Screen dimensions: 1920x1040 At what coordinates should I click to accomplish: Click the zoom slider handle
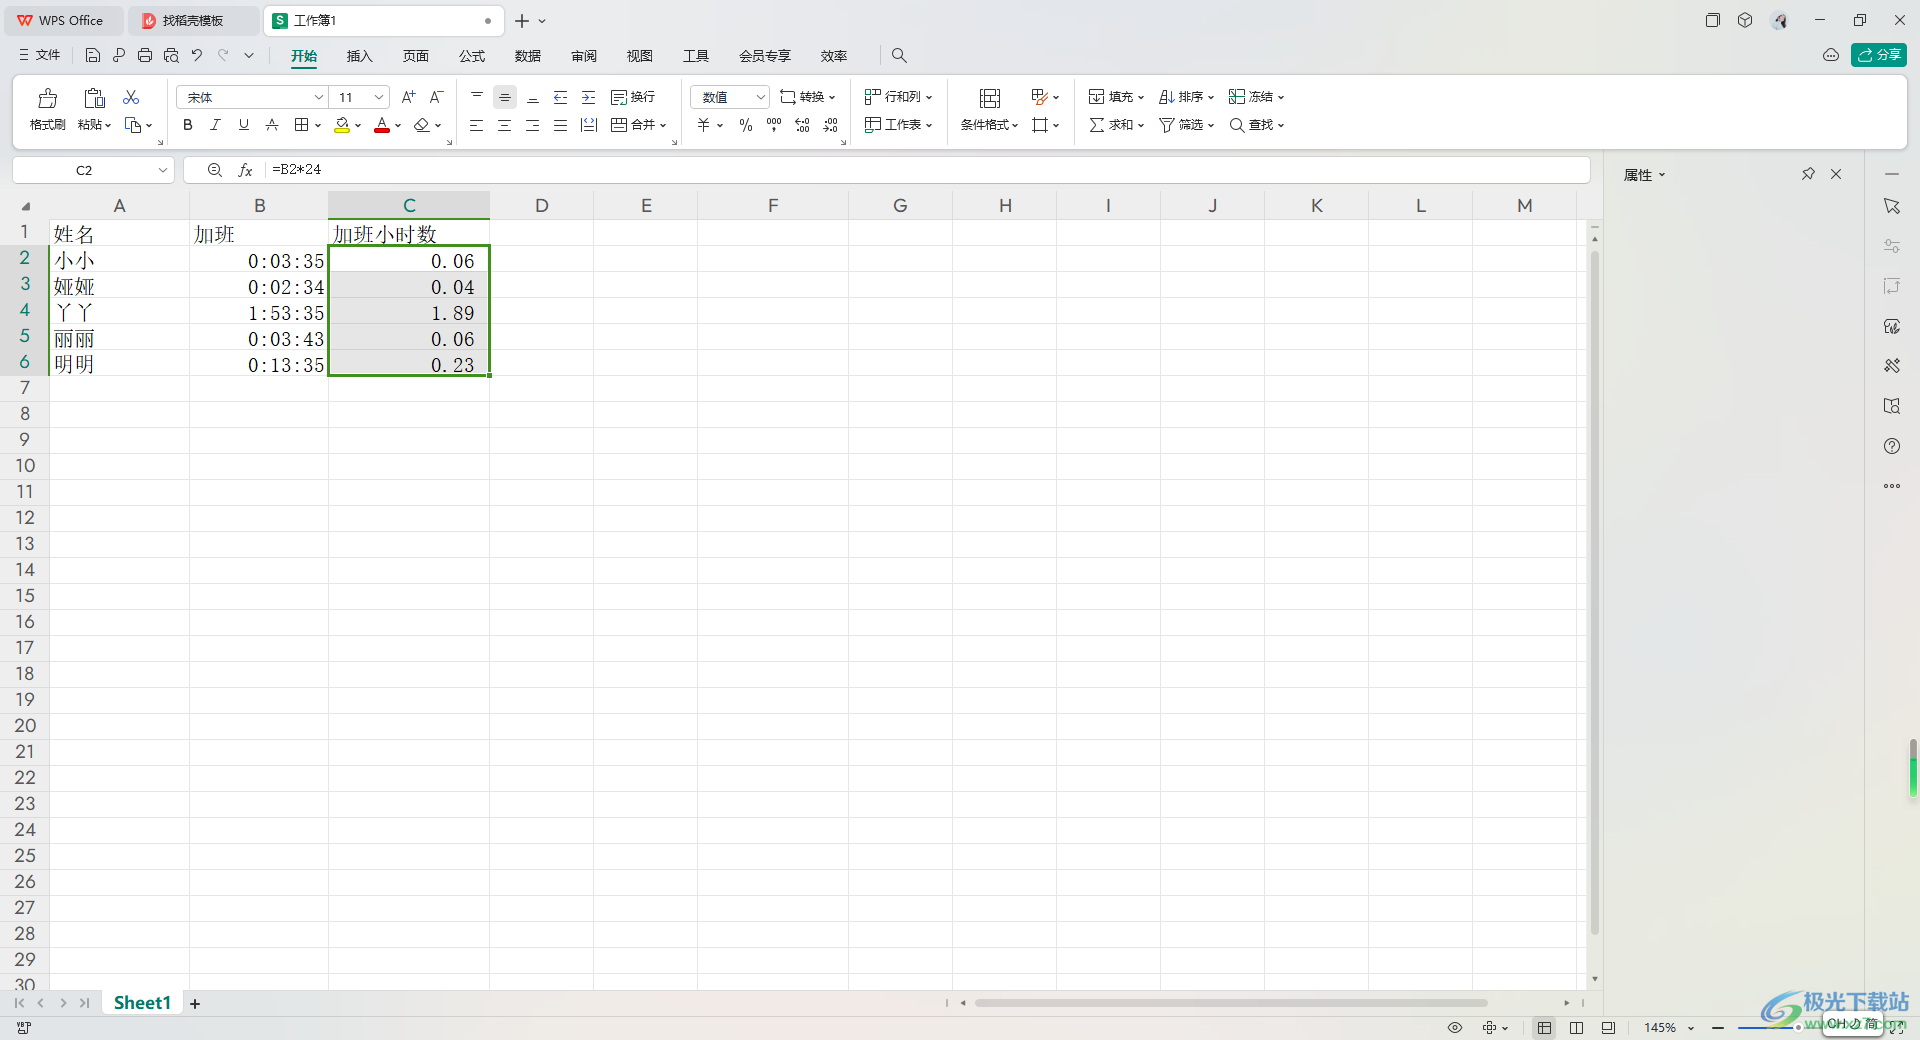click(1798, 1027)
